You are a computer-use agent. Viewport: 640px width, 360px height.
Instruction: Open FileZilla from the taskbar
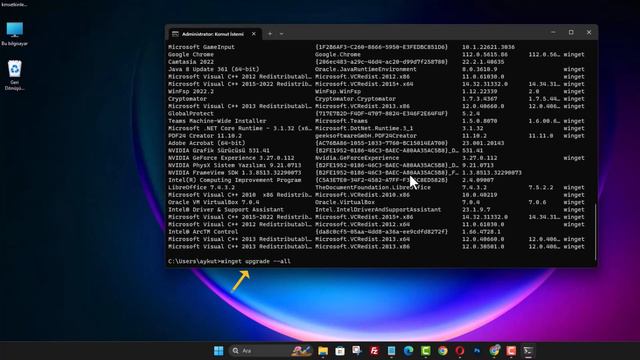point(374,351)
